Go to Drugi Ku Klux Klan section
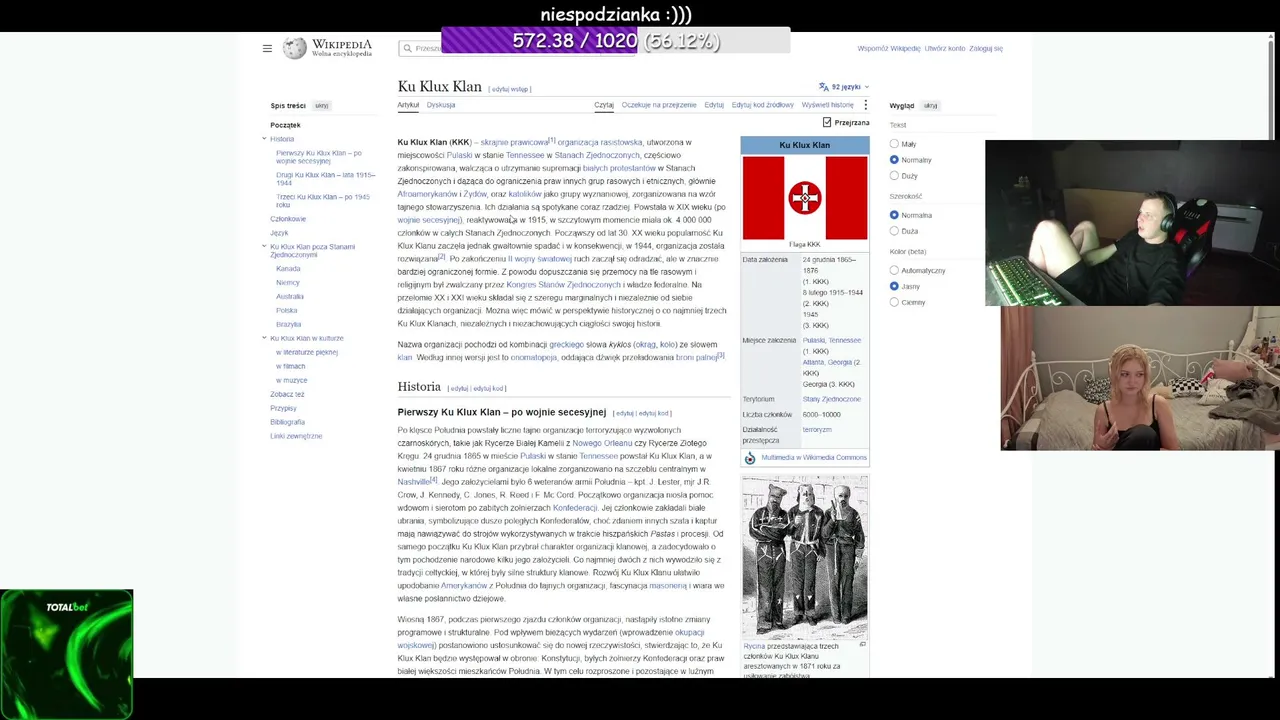This screenshot has height=720, width=1280. point(325,179)
